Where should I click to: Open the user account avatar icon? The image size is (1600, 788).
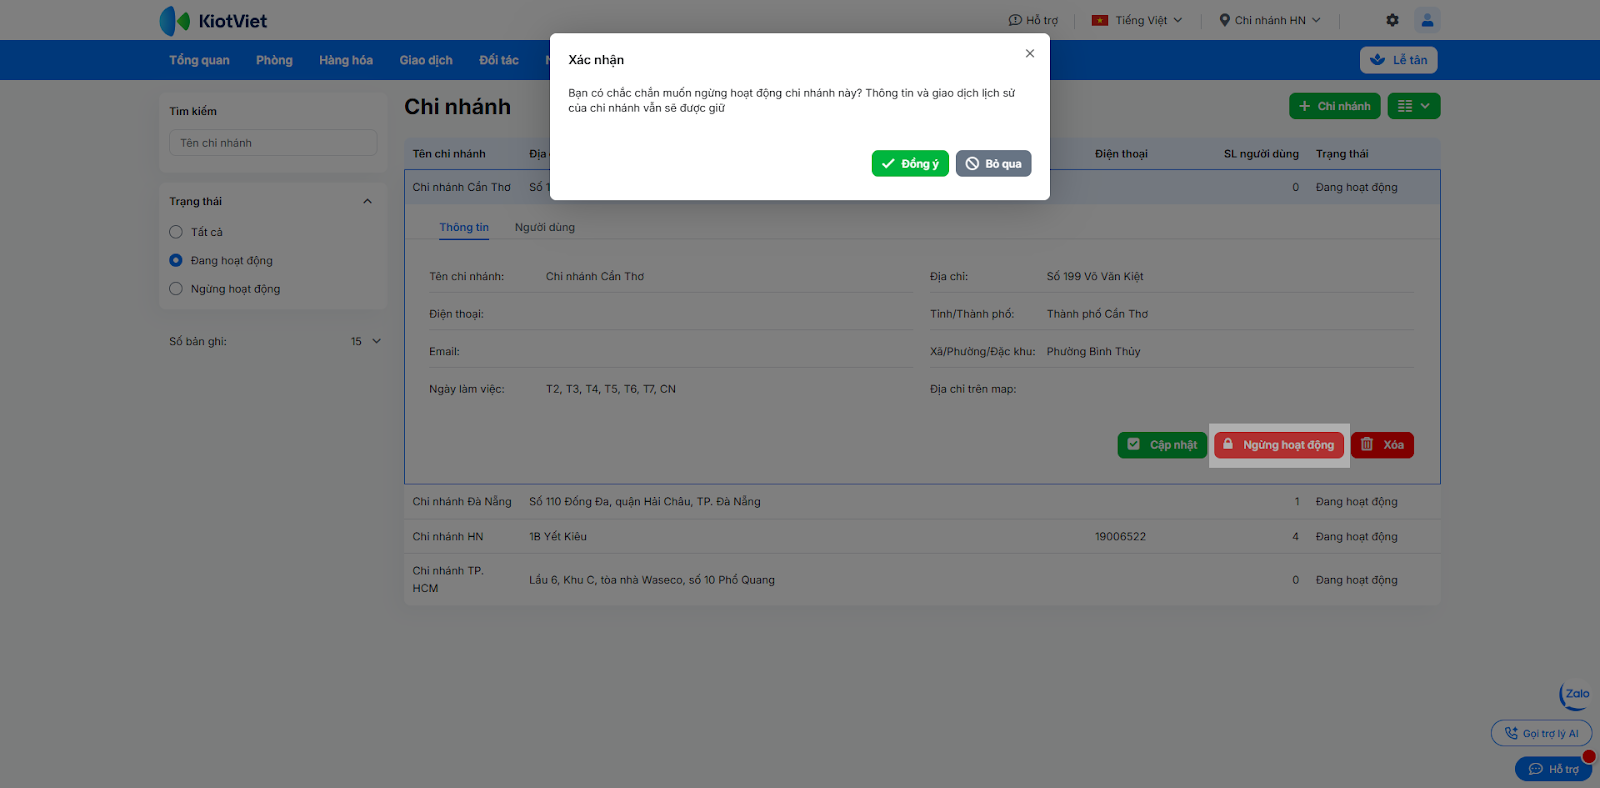point(1427,20)
